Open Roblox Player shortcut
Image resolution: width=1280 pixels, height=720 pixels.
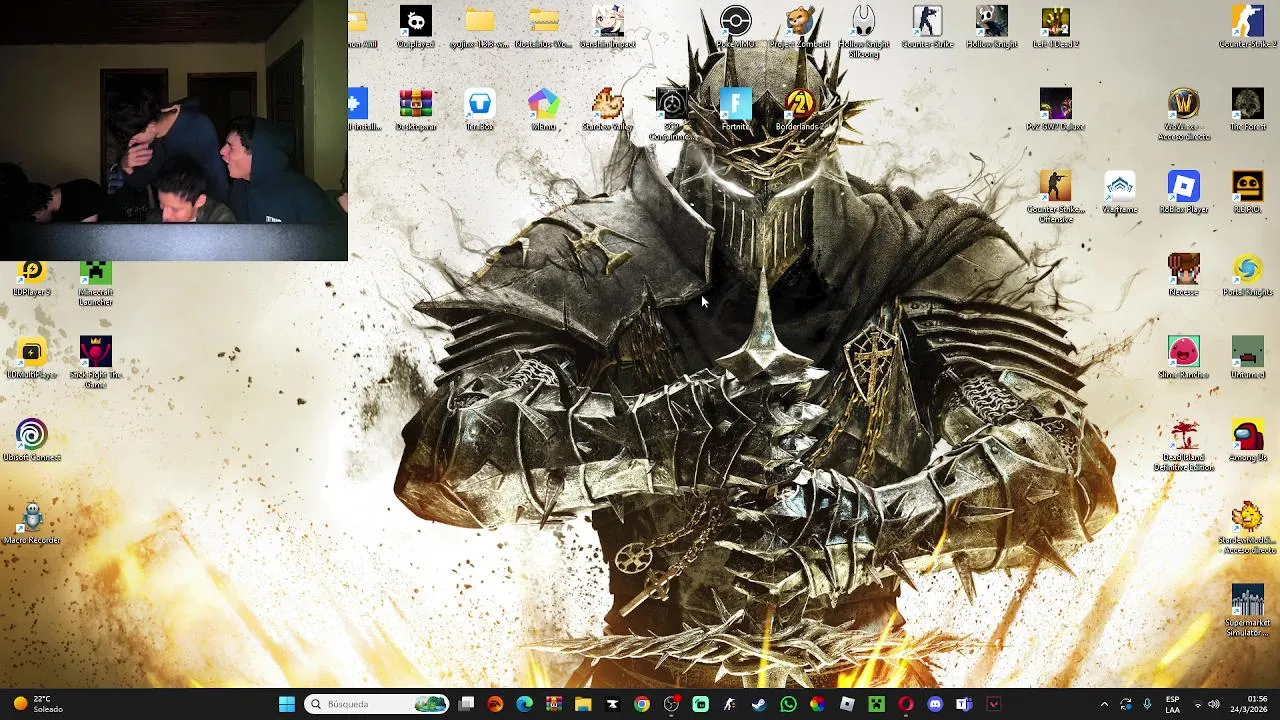pyautogui.click(x=1183, y=192)
